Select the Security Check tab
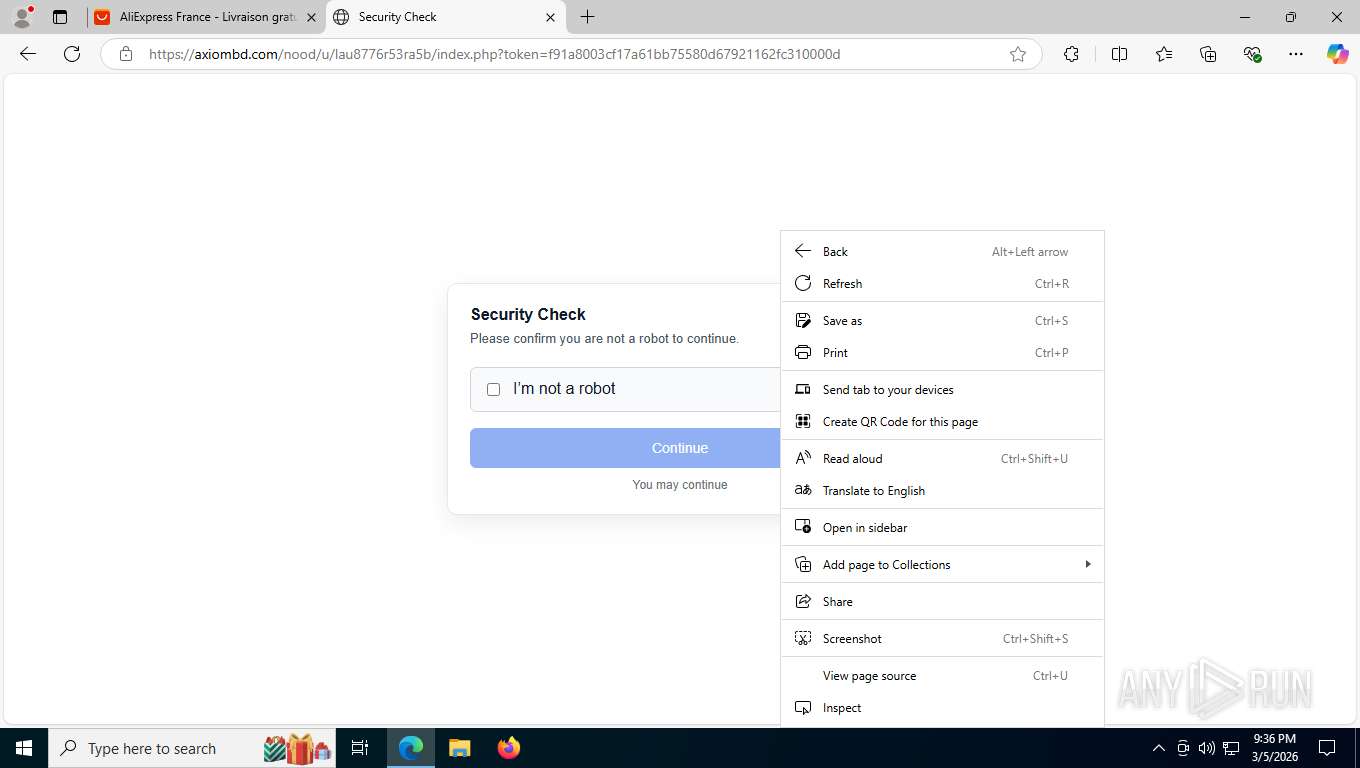 click(x=446, y=17)
